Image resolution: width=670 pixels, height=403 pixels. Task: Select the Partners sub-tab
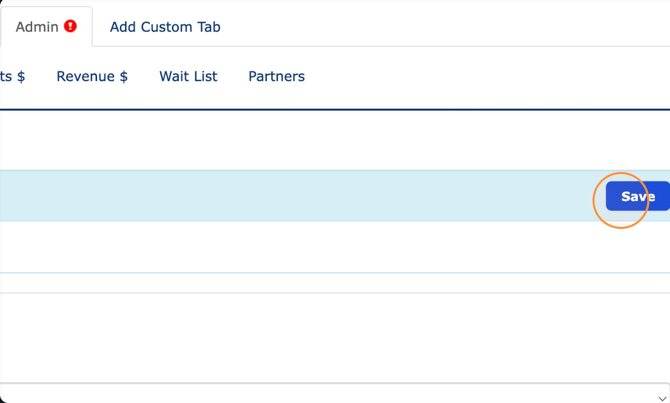(276, 76)
